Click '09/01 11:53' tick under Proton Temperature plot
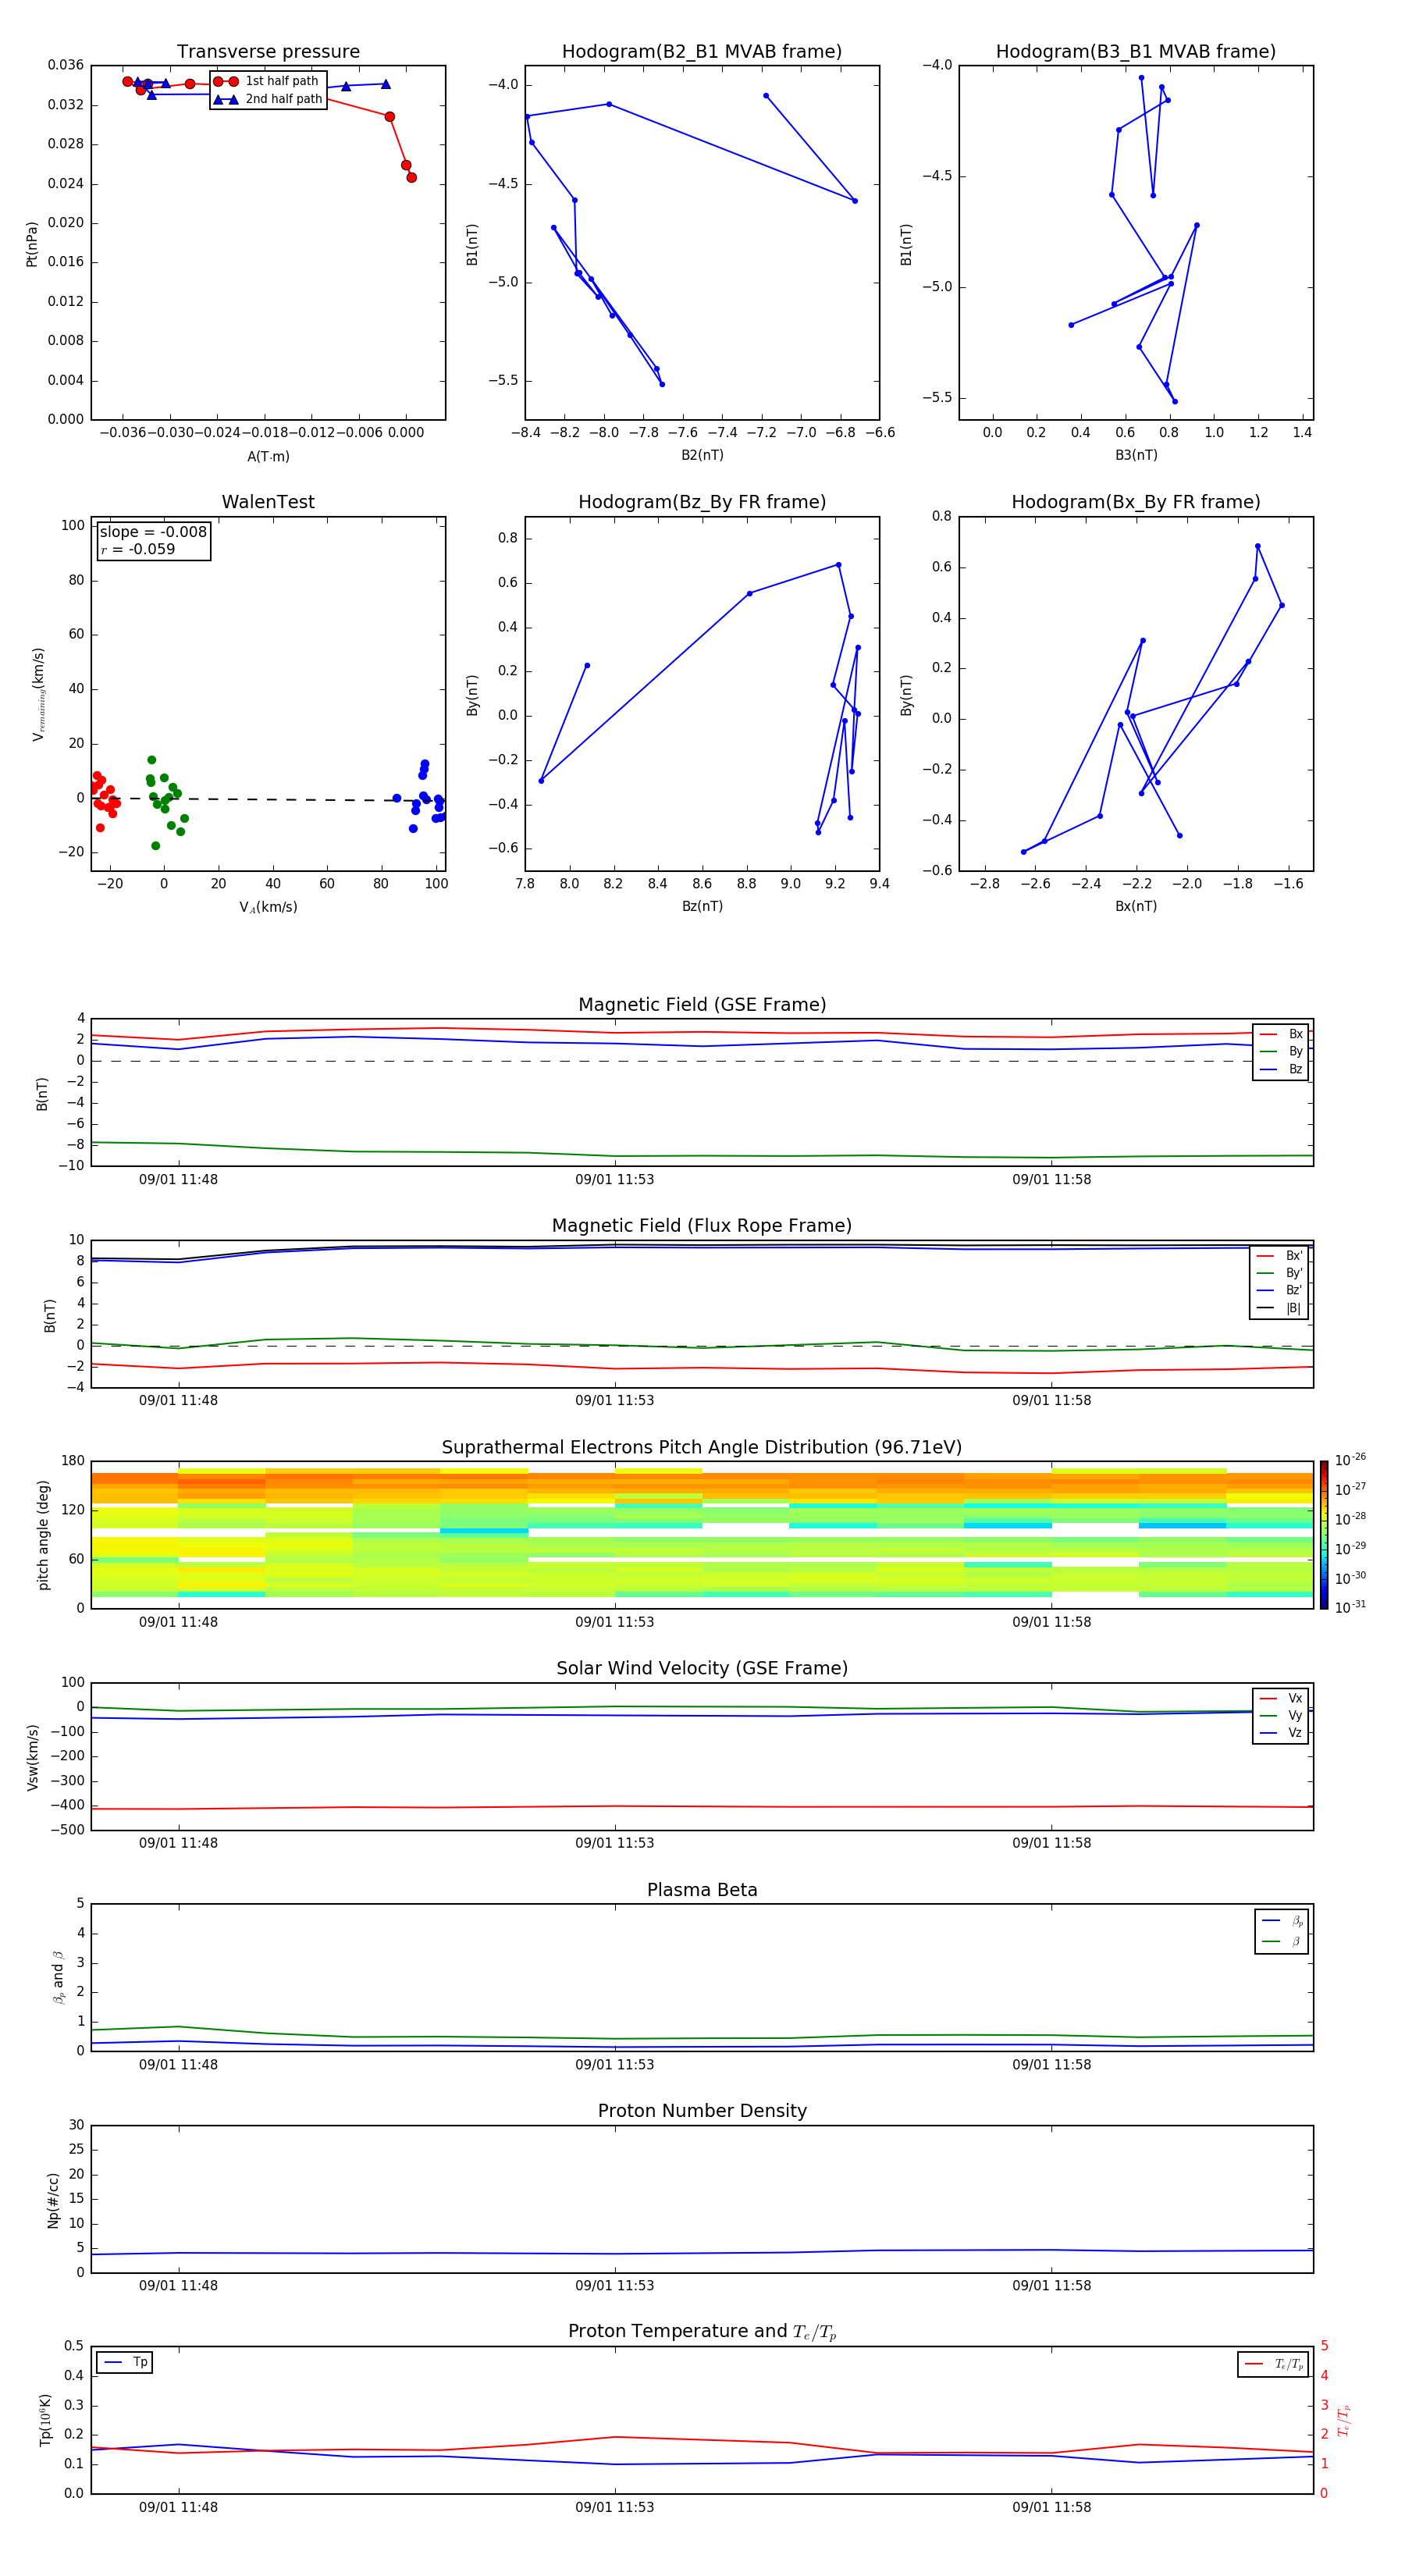1405x2576 pixels. pyautogui.click(x=614, y=2507)
